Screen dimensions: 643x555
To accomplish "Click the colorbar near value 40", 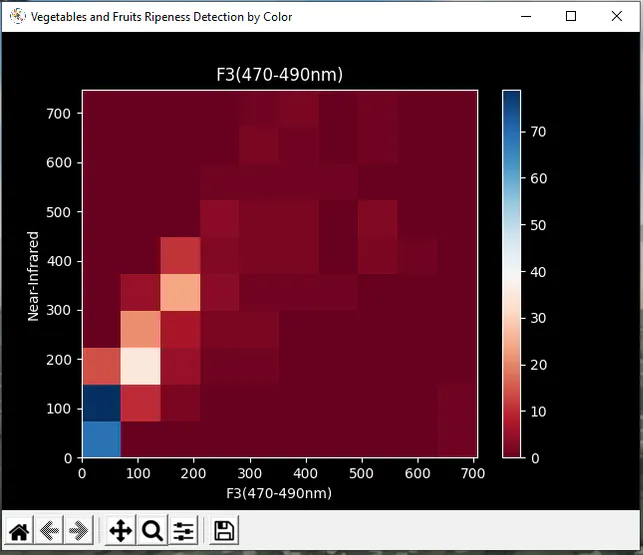I will 511,272.
